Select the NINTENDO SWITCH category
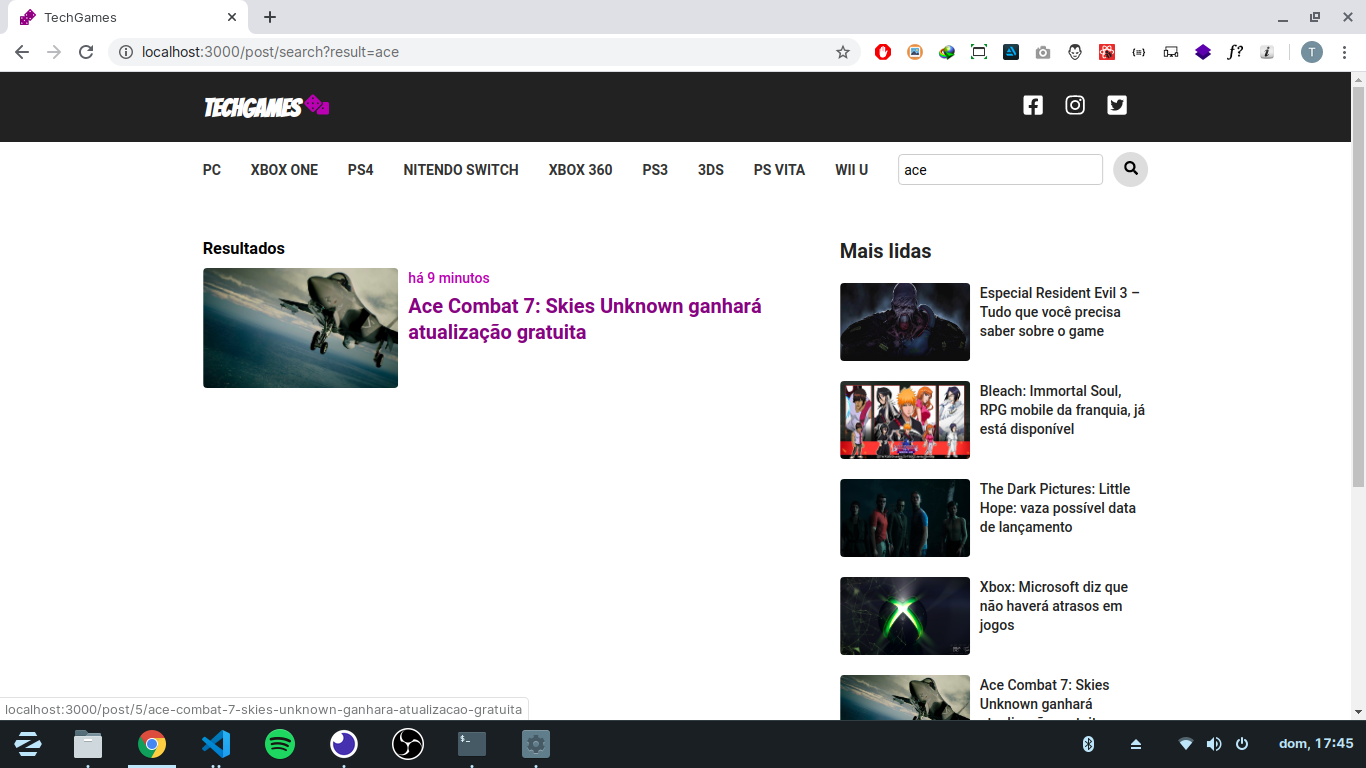This screenshot has height=768, width=1366. pos(461,170)
